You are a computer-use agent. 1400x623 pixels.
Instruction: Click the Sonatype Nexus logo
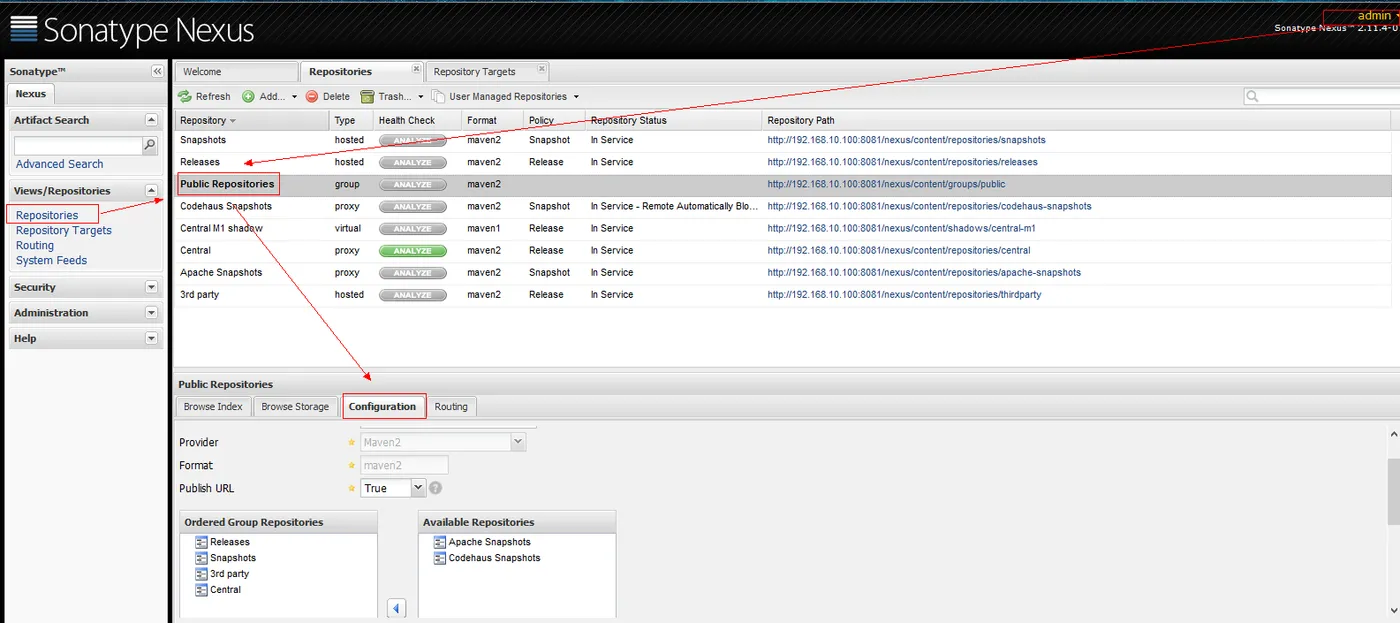coord(132,30)
